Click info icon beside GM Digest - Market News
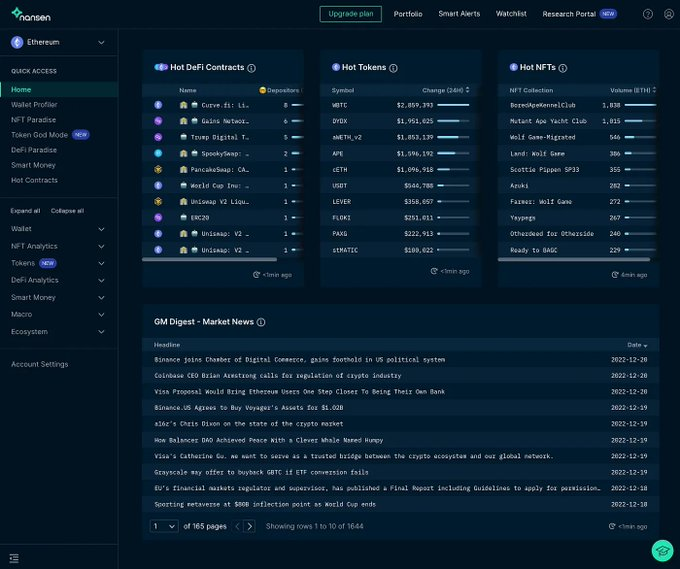The width and height of the screenshot is (680, 569). coord(261,322)
